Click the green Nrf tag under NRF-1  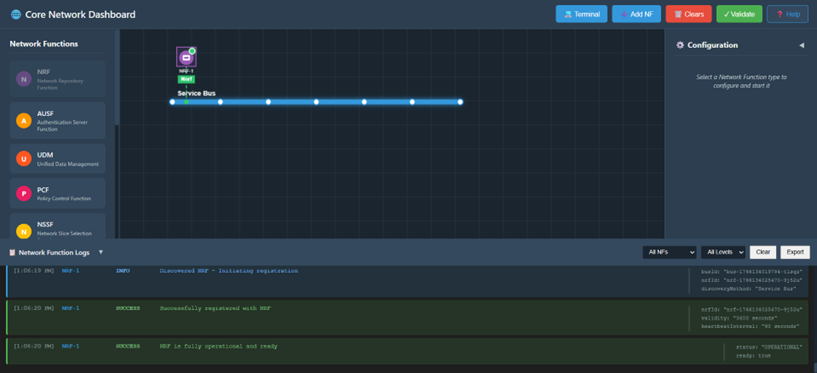pos(186,79)
